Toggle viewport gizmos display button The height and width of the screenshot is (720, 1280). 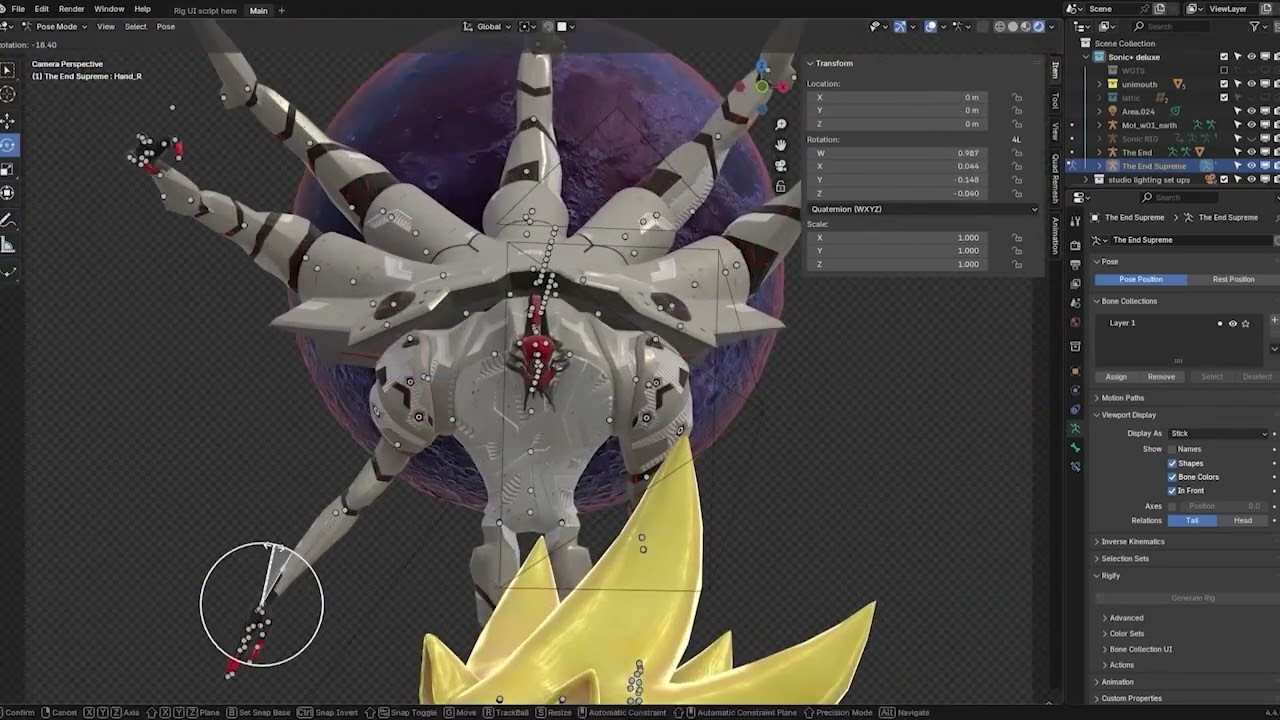900,27
